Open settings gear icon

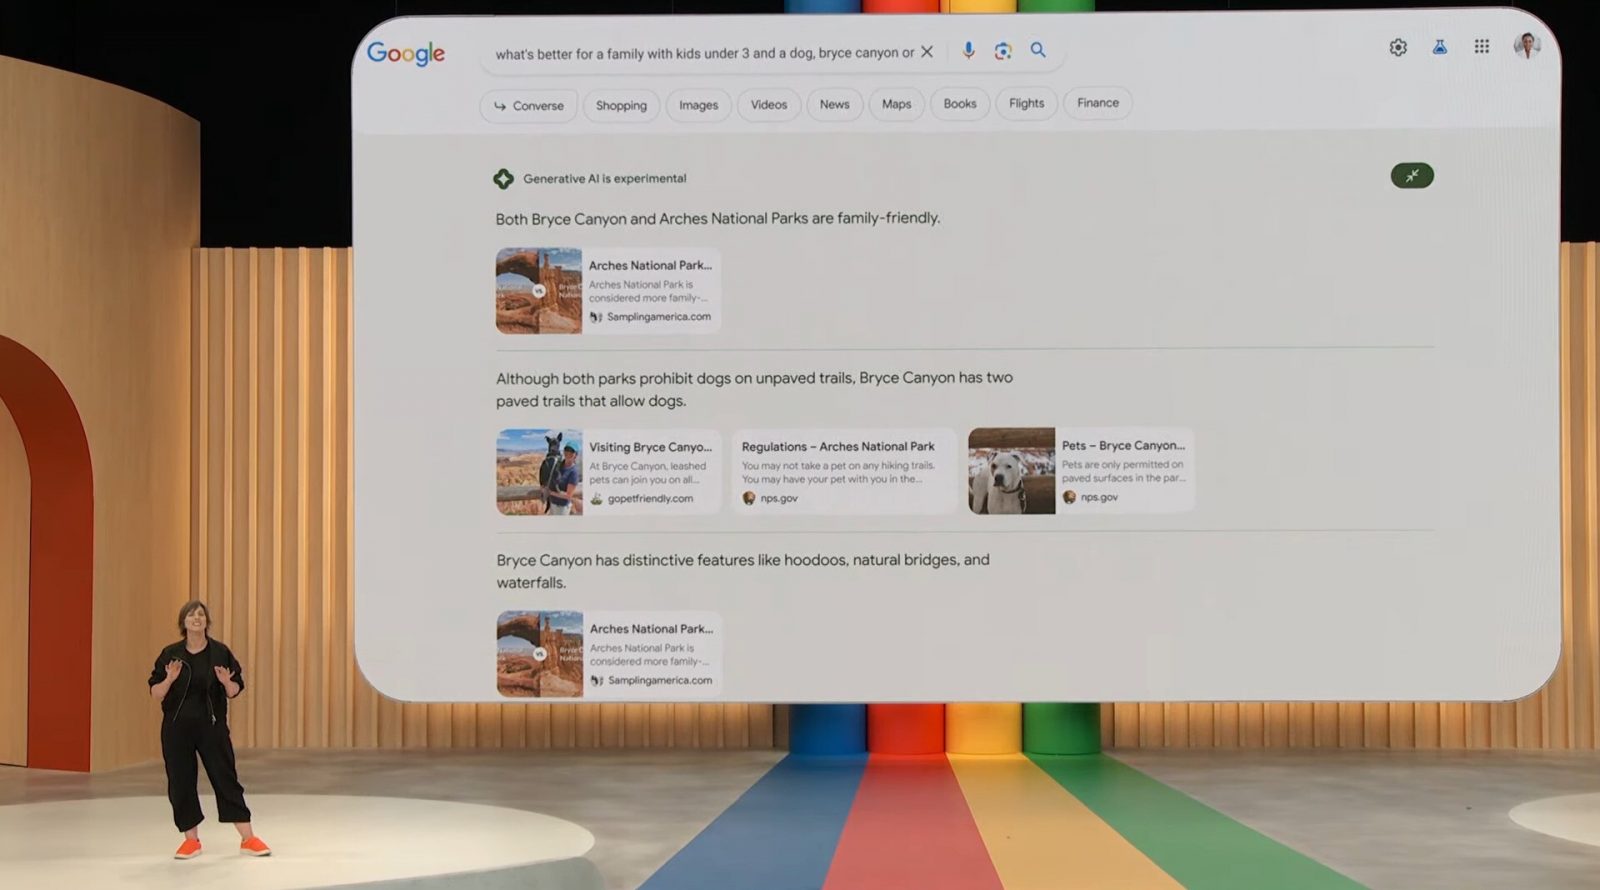(x=1398, y=47)
